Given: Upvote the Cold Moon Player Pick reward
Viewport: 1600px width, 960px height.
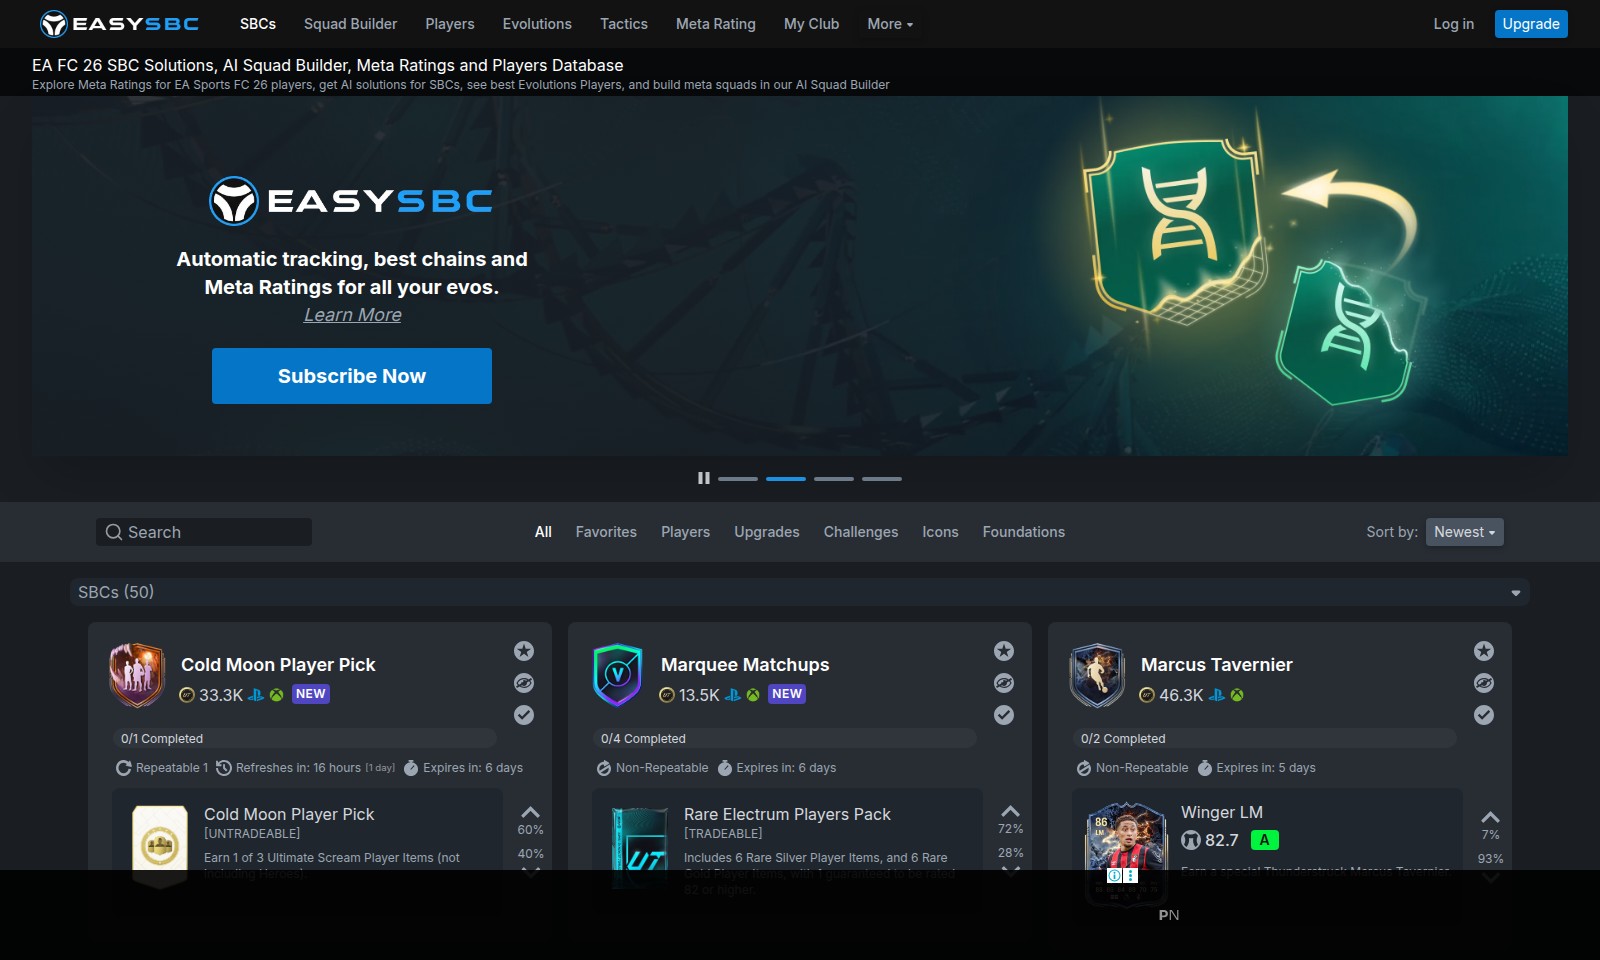Looking at the screenshot, I should [x=530, y=812].
